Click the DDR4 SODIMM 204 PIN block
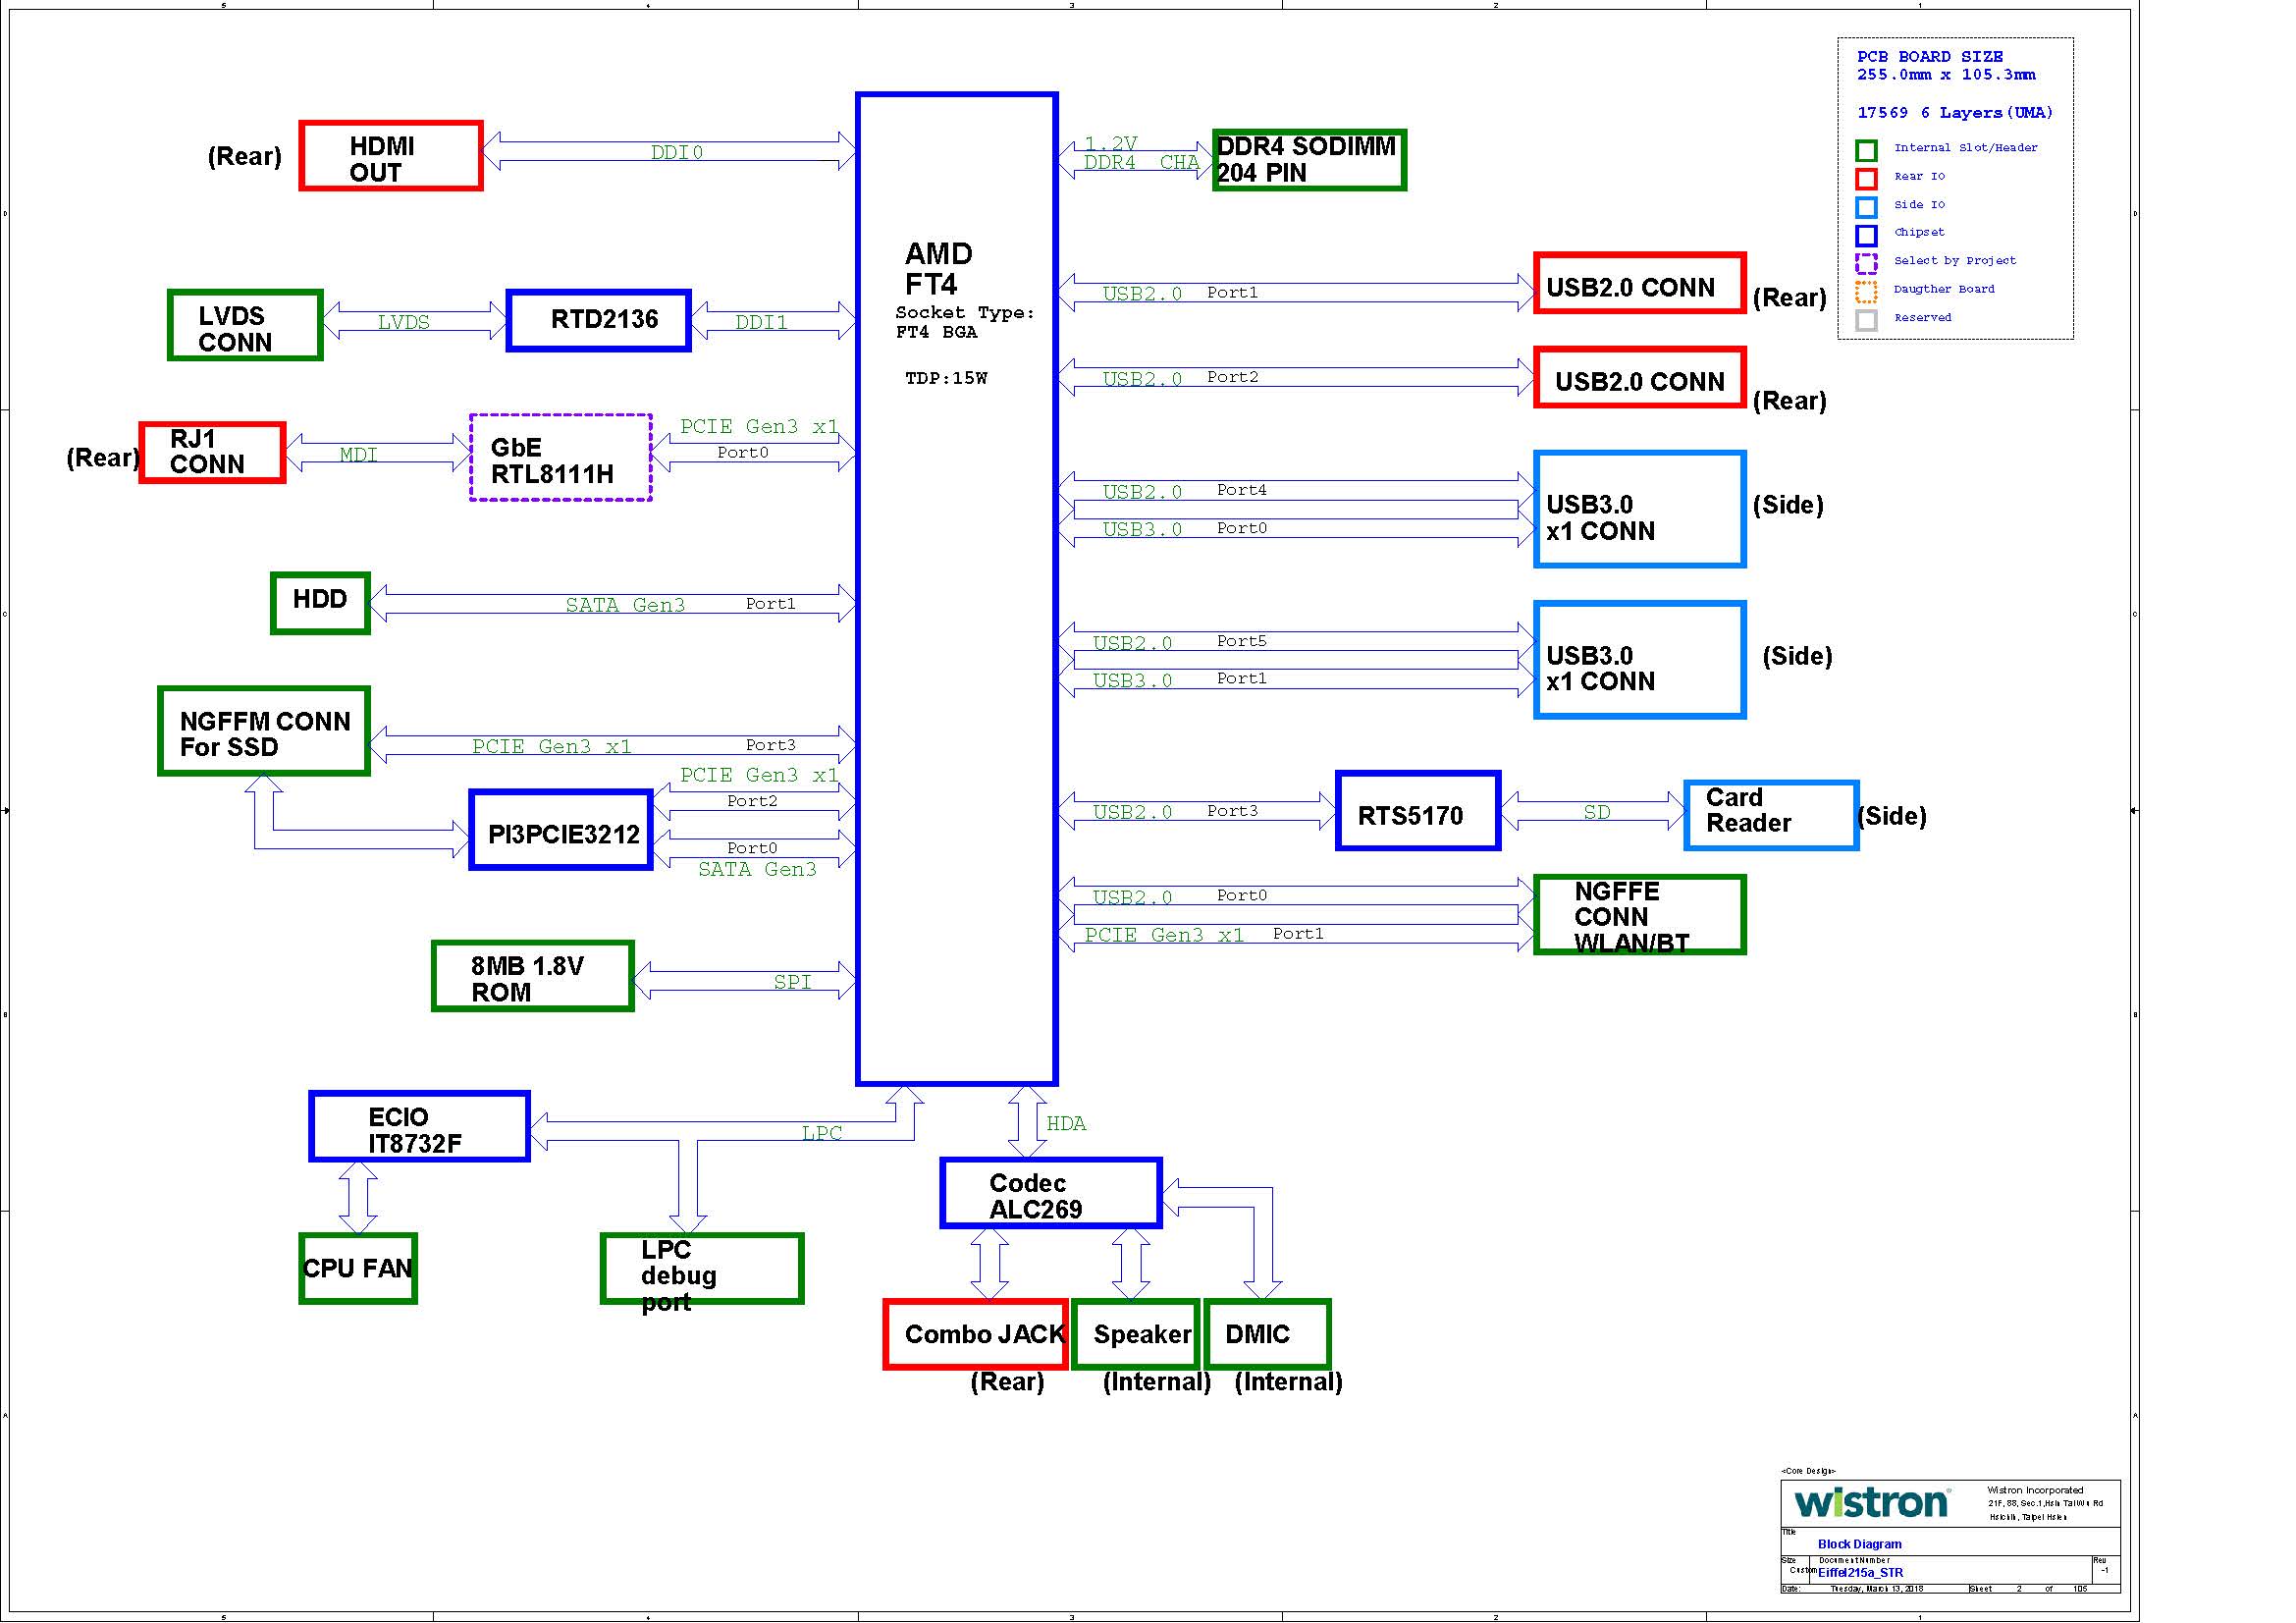This screenshot has width=2296, height=1623. click(x=1309, y=160)
